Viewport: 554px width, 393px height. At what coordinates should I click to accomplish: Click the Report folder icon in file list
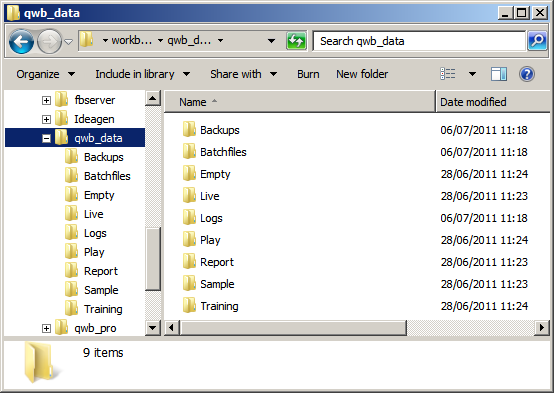[189, 262]
